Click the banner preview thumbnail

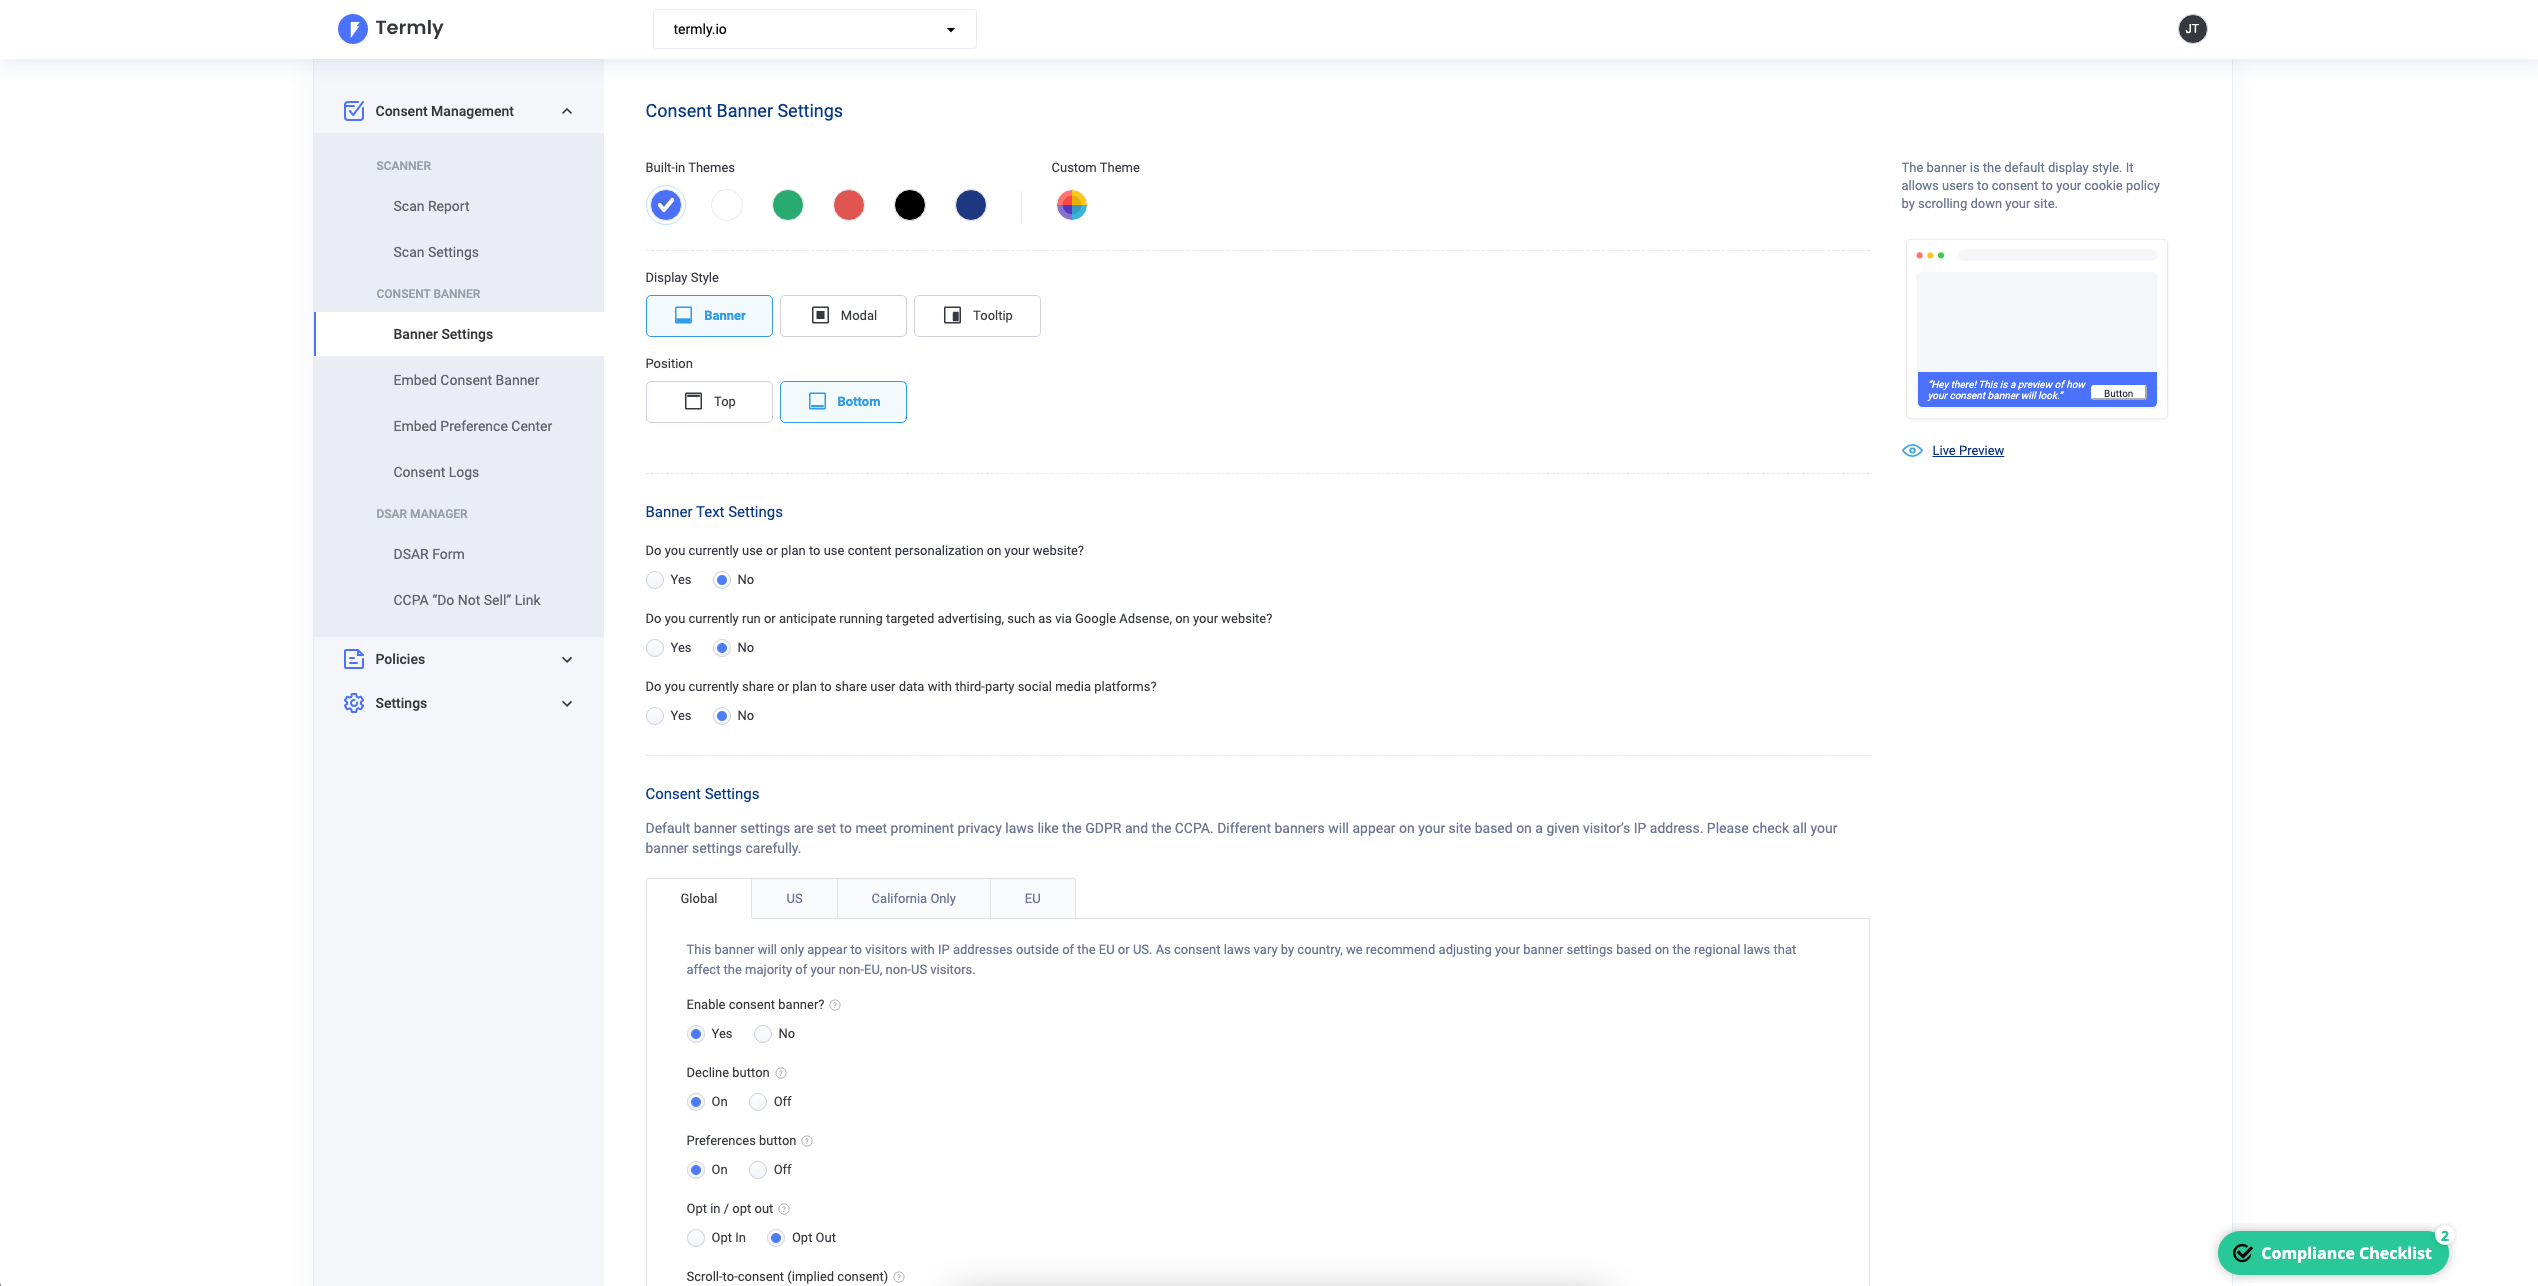pyautogui.click(x=2036, y=329)
